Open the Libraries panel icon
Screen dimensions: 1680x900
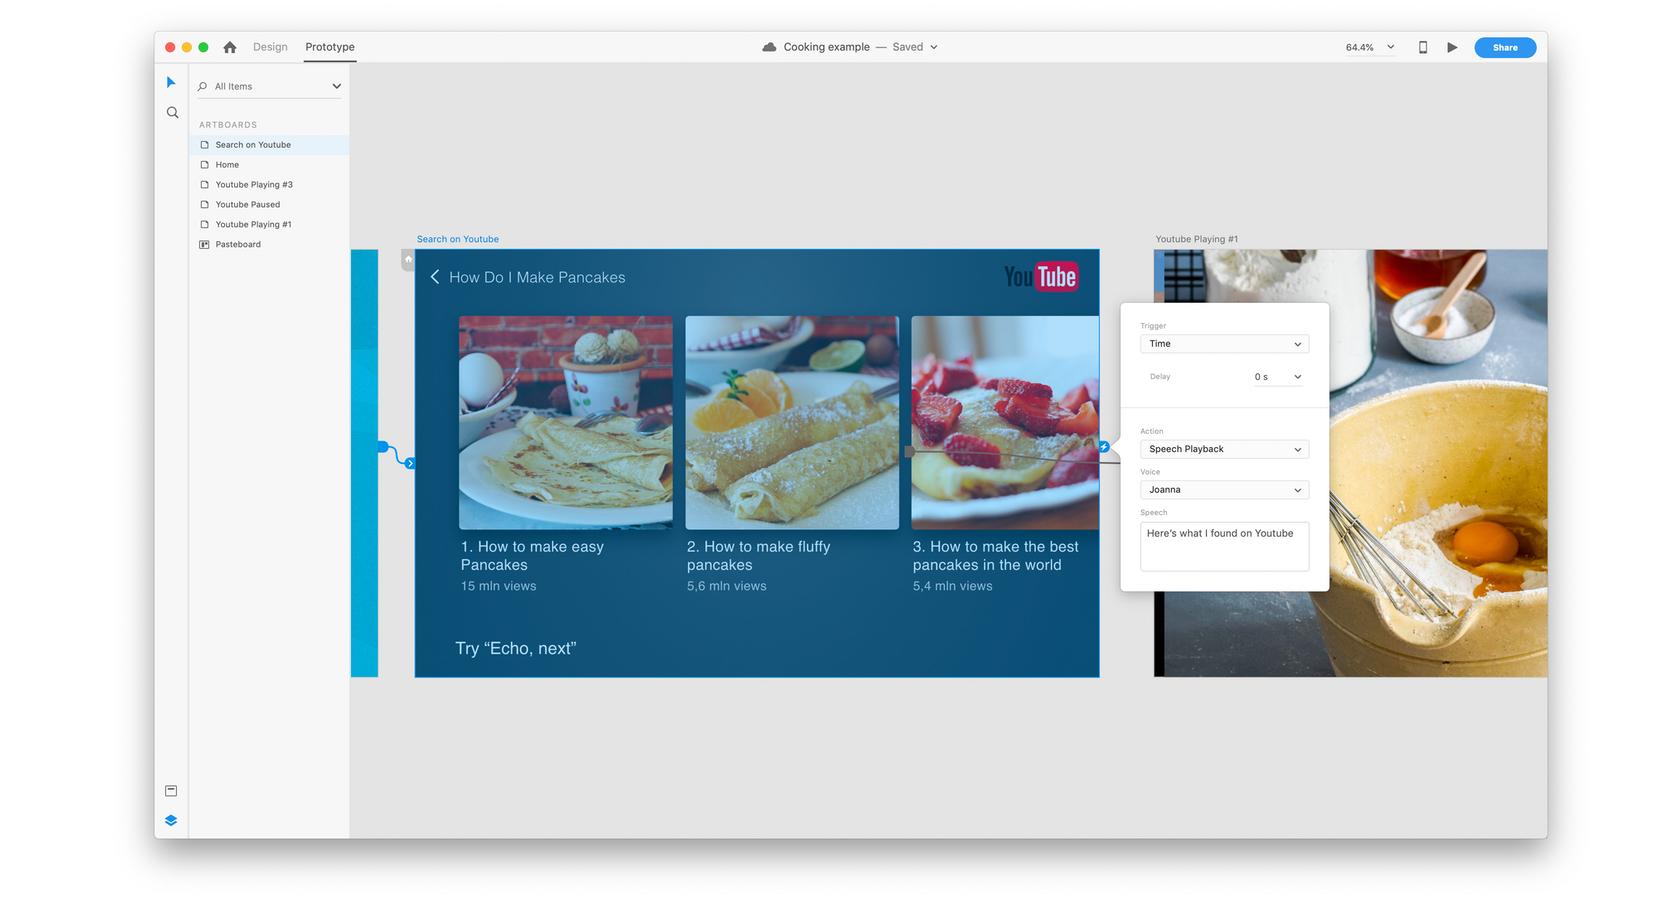[171, 791]
